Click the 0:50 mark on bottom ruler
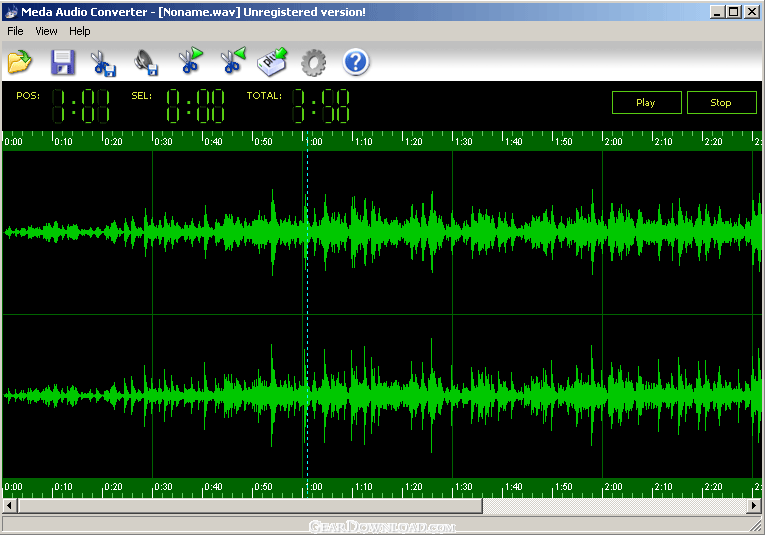The height and width of the screenshot is (535, 765). tap(263, 487)
